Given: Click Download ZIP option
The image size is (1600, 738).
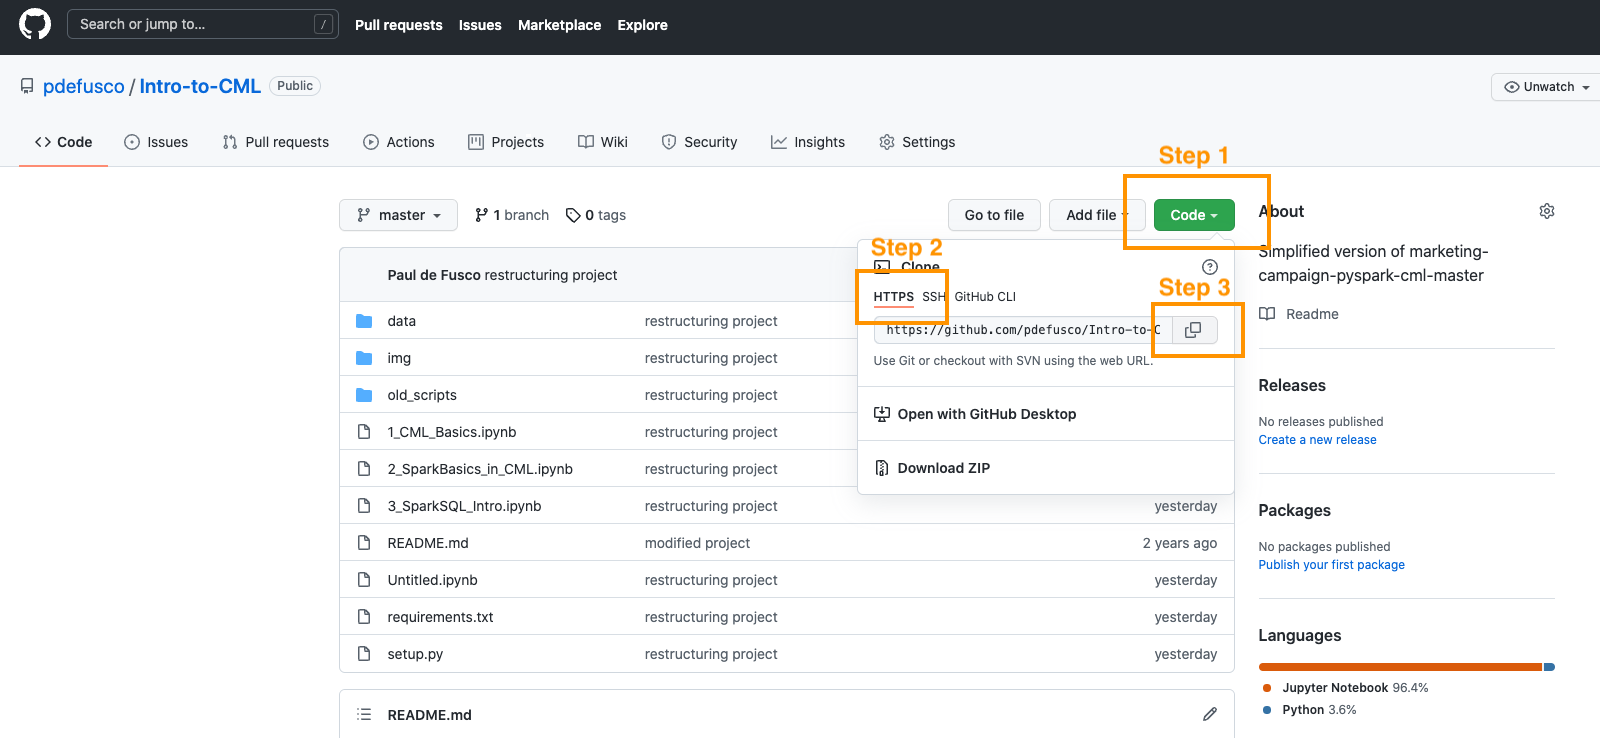Looking at the screenshot, I should click(x=944, y=468).
